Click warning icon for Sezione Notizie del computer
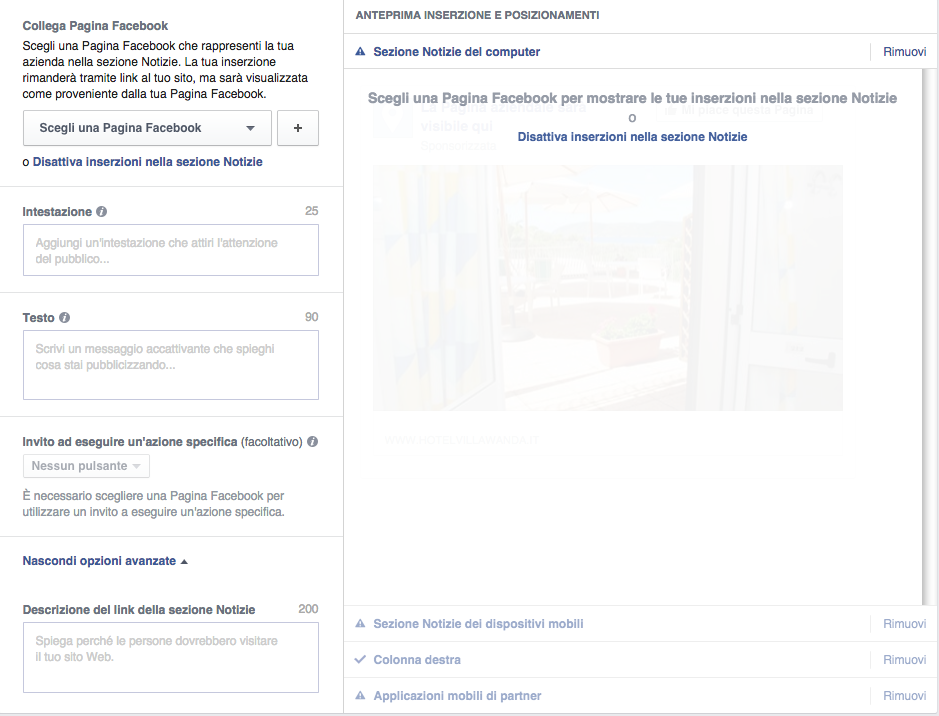This screenshot has width=939, height=716. click(361, 51)
